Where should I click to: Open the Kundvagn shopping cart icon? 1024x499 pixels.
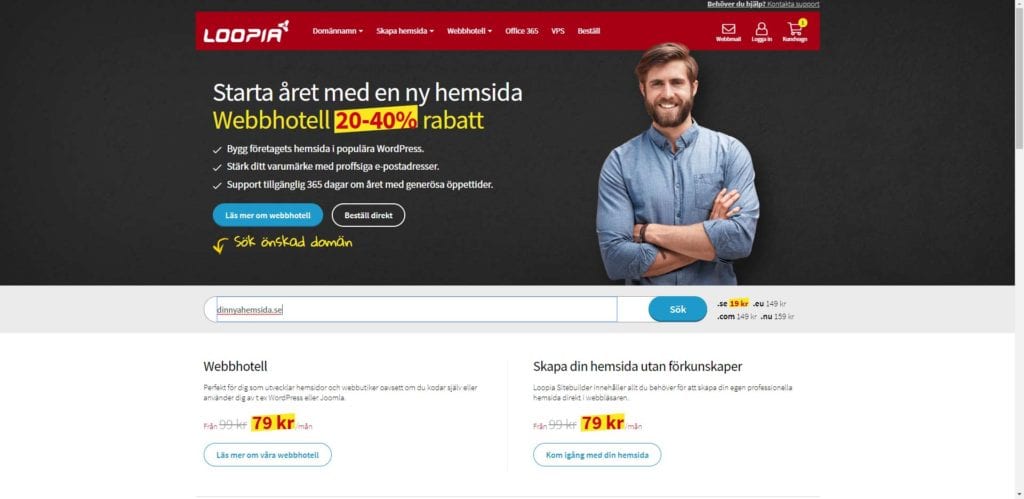click(795, 29)
